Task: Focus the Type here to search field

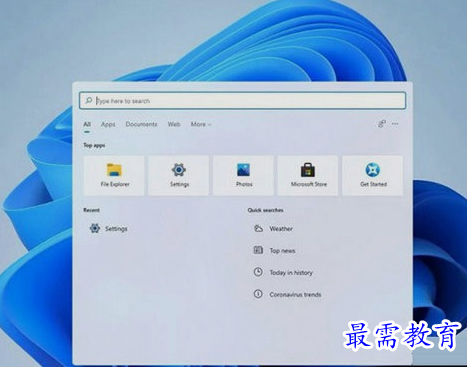Action: click(x=243, y=100)
